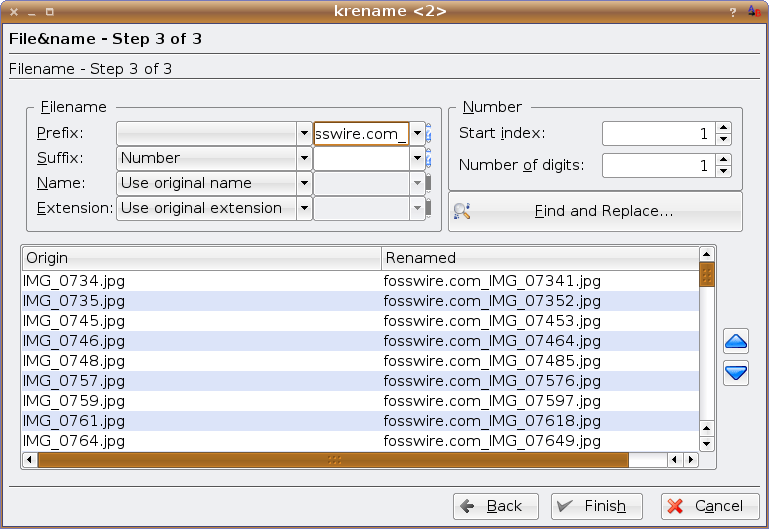The height and width of the screenshot is (529, 769).
Task: Expand the suffix text history dropdown
Action: tap(417, 158)
